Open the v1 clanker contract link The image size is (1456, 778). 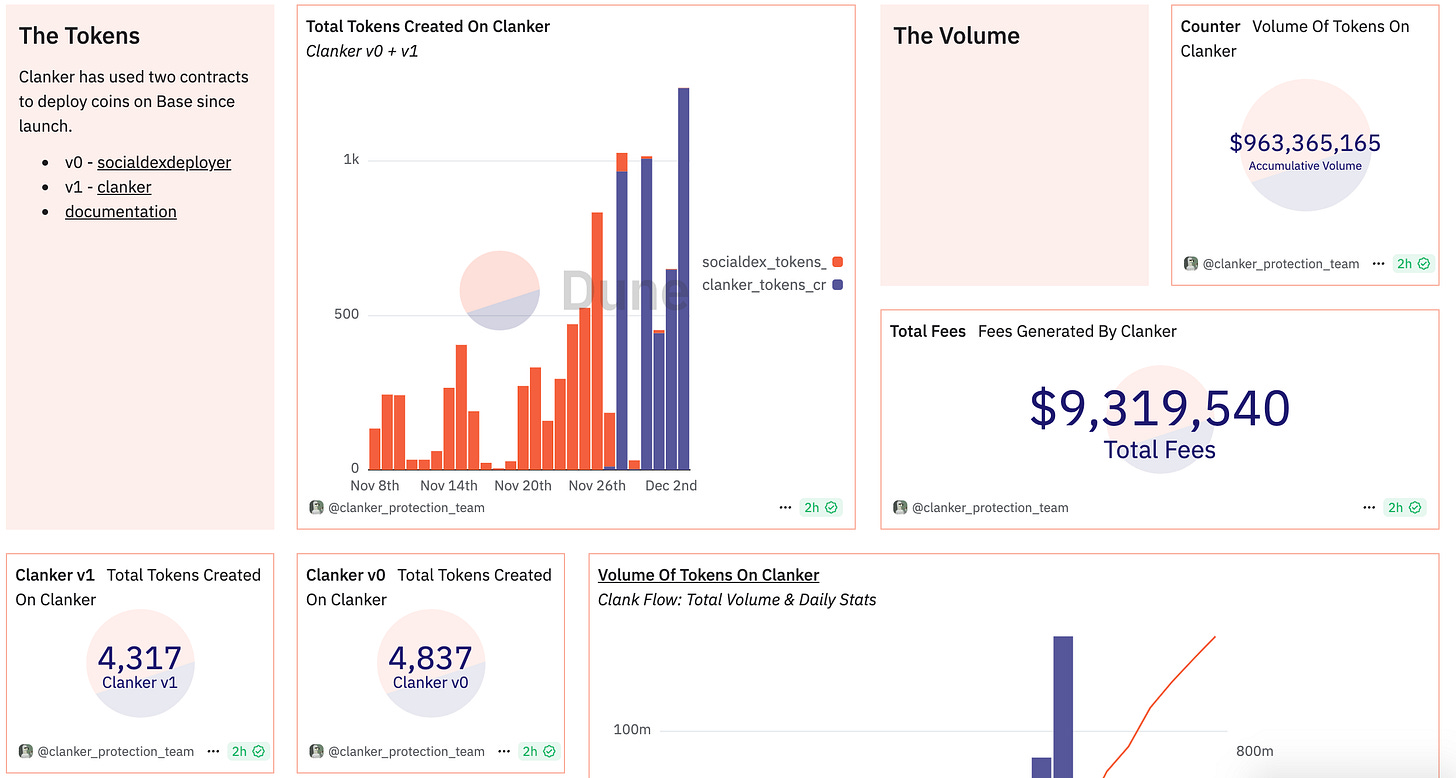(124, 187)
